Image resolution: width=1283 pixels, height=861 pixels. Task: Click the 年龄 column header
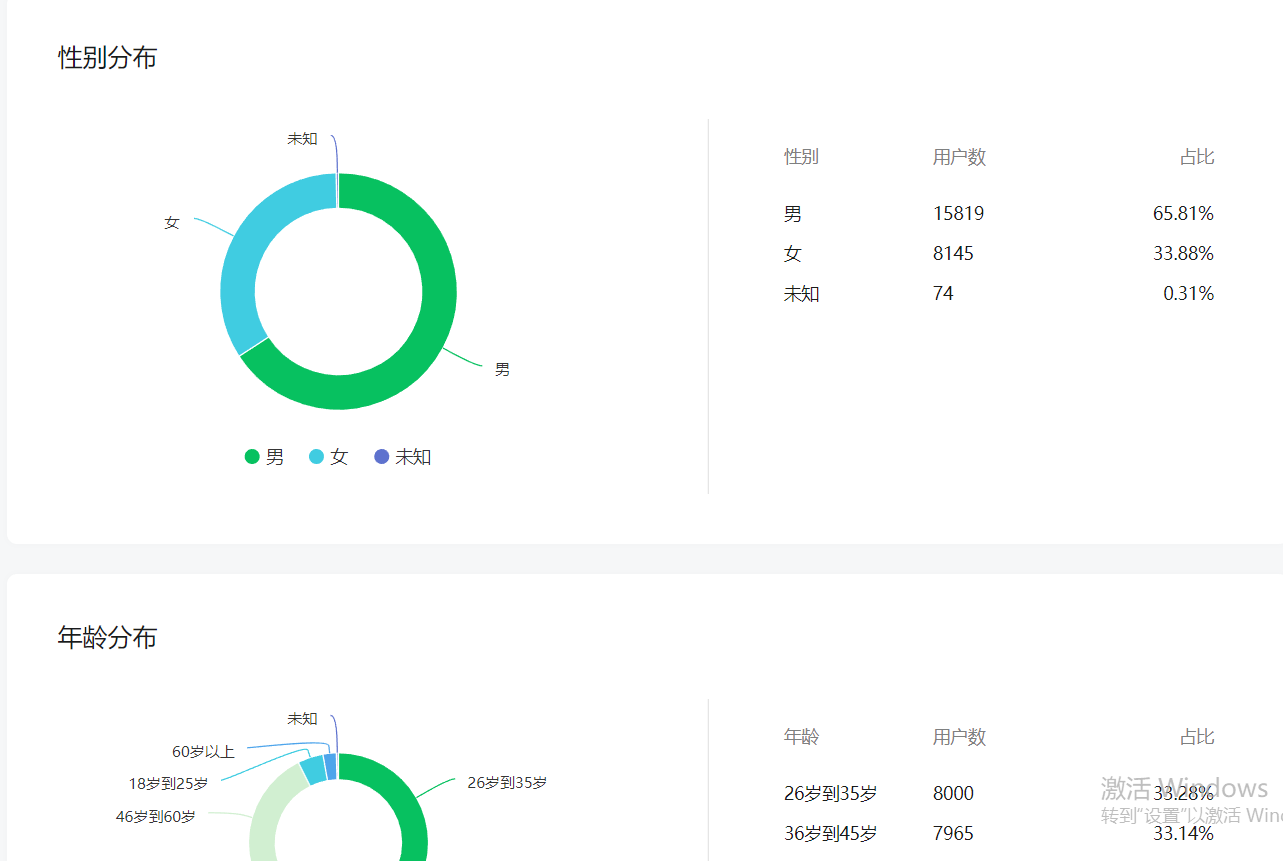pyautogui.click(x=801, y=737)
